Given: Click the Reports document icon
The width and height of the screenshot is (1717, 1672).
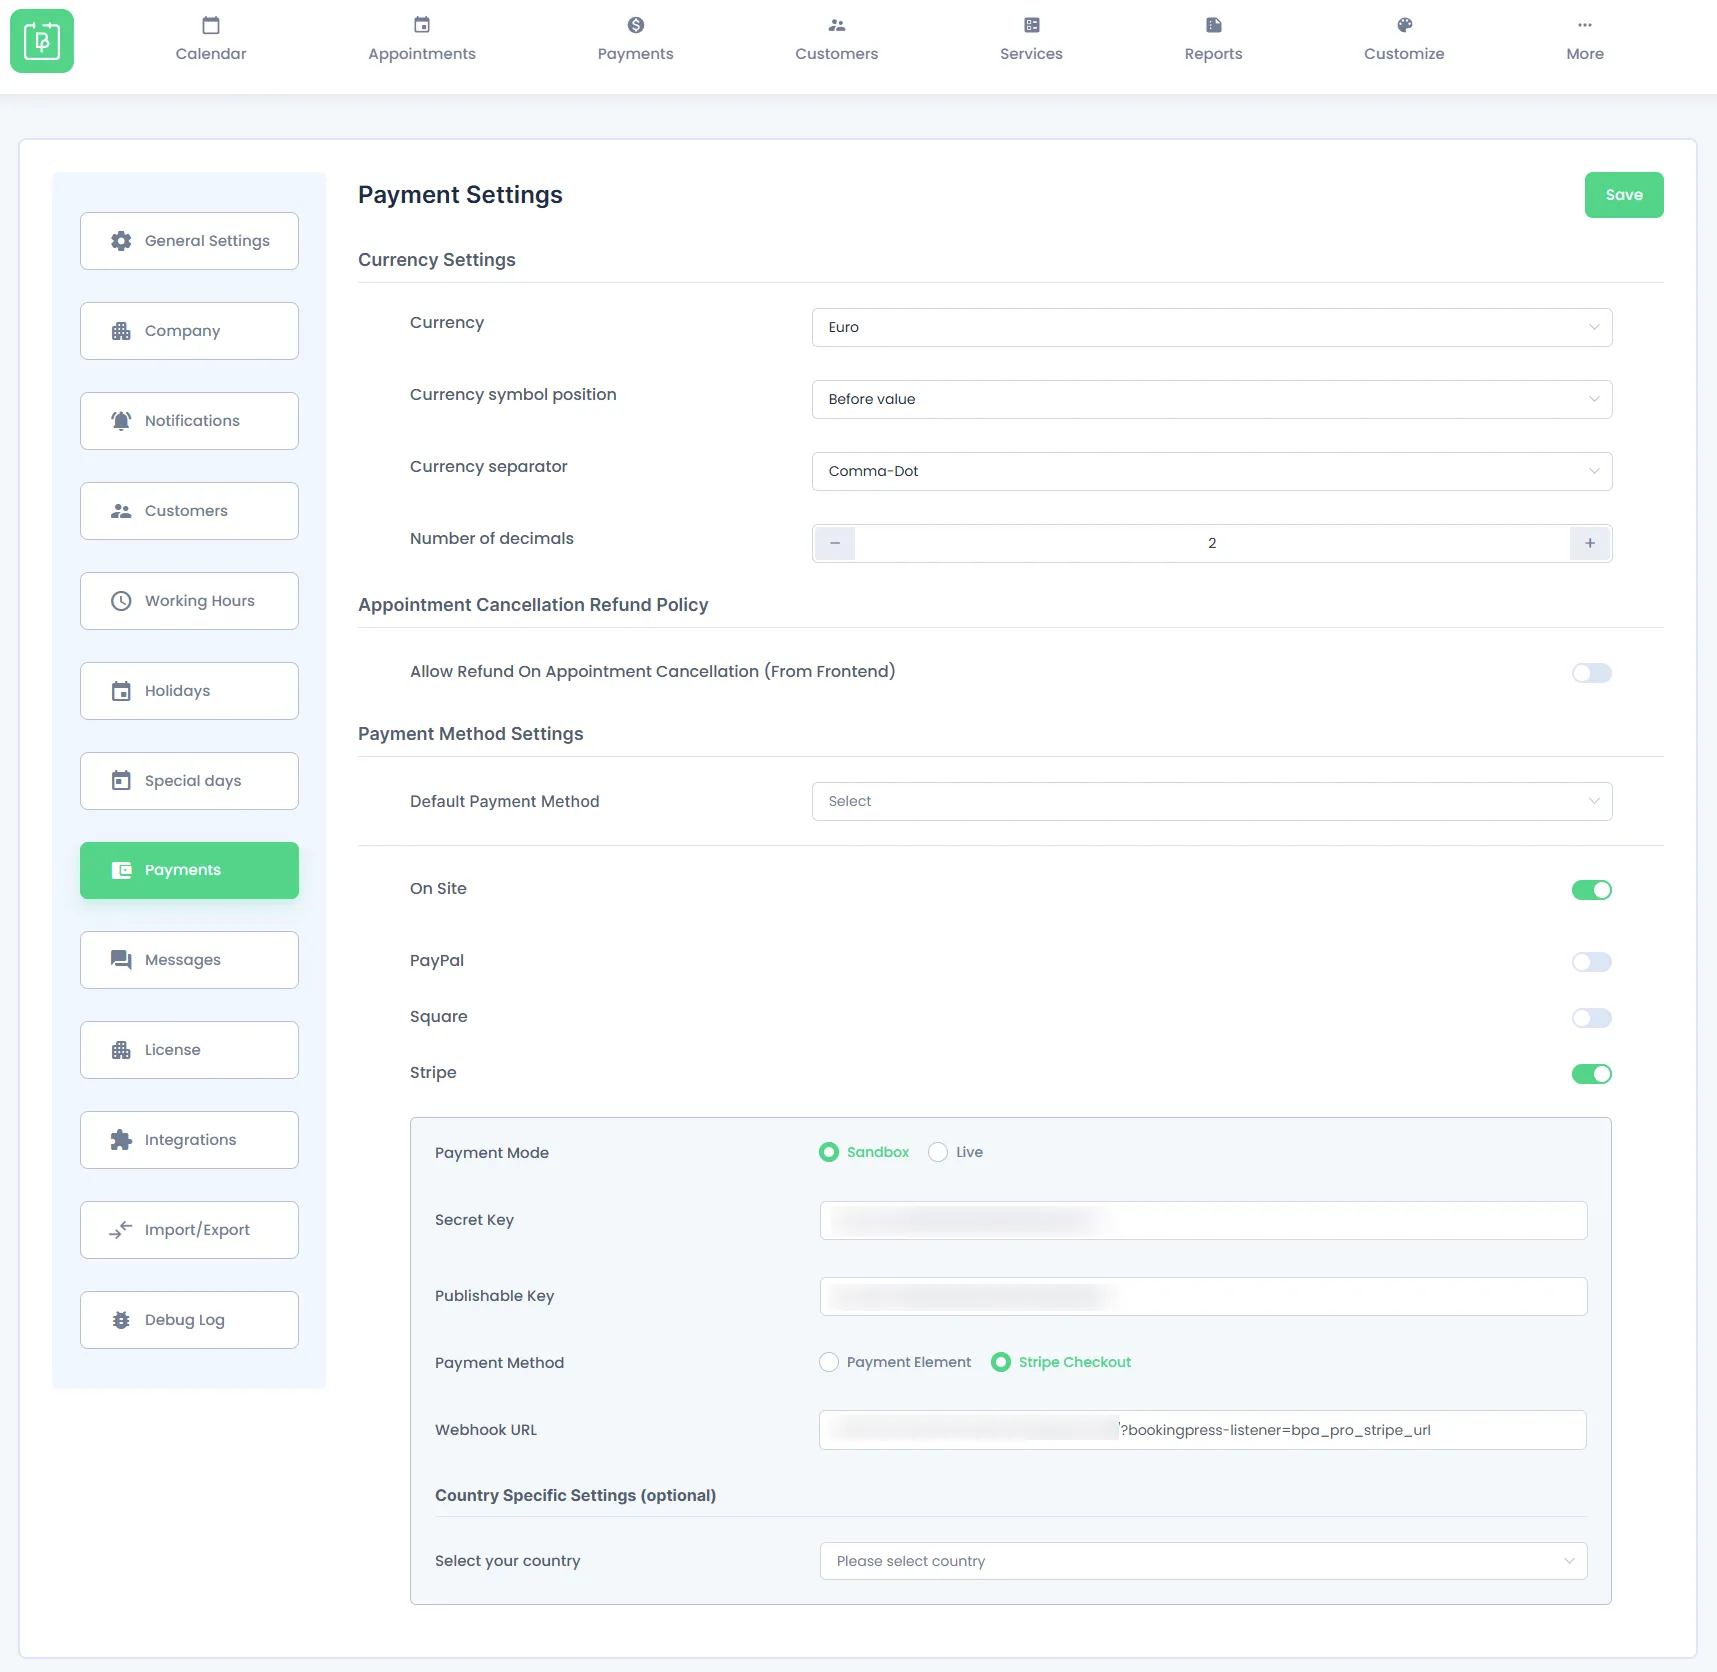Looking at the screenshot, I should (1214, 25).
